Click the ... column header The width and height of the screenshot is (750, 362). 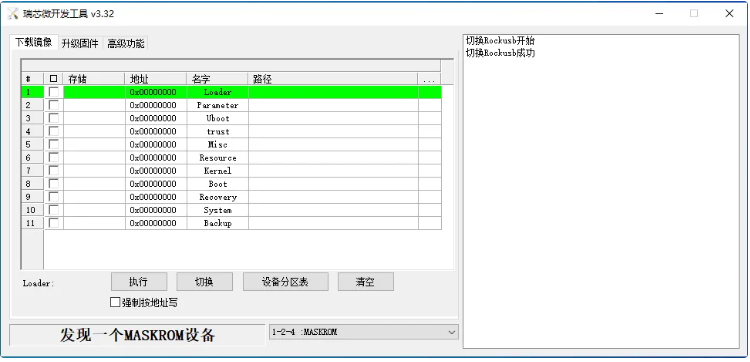pyautogui.click(x=429, y=79)
